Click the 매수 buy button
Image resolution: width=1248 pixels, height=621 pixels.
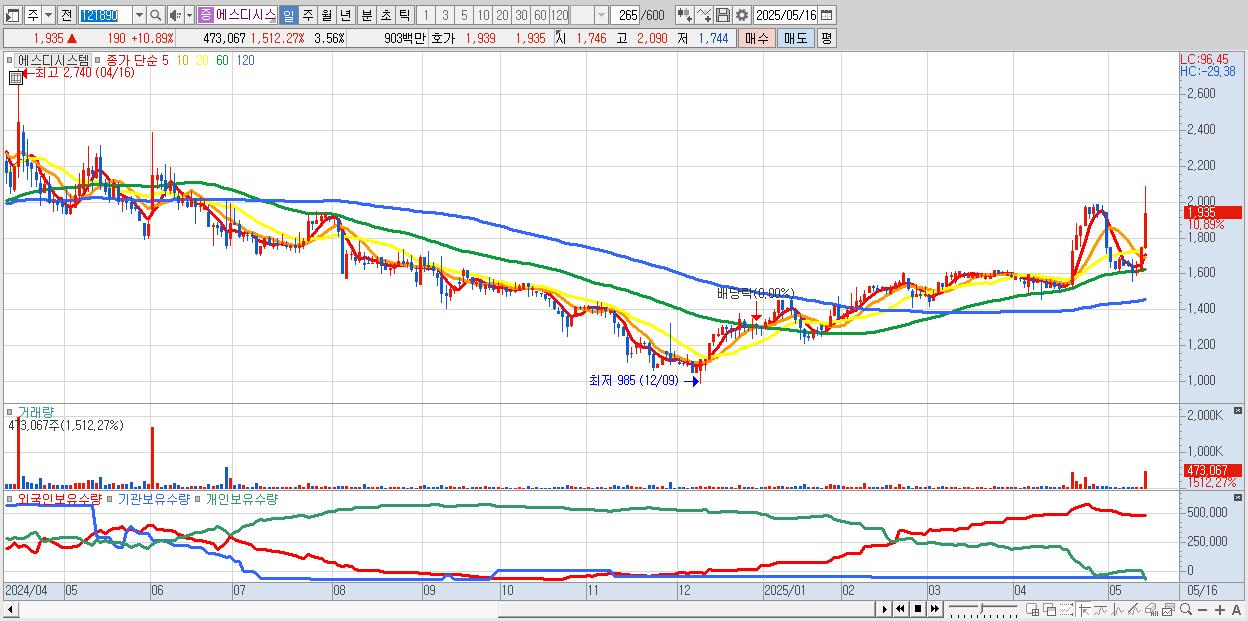click(757, 38)
